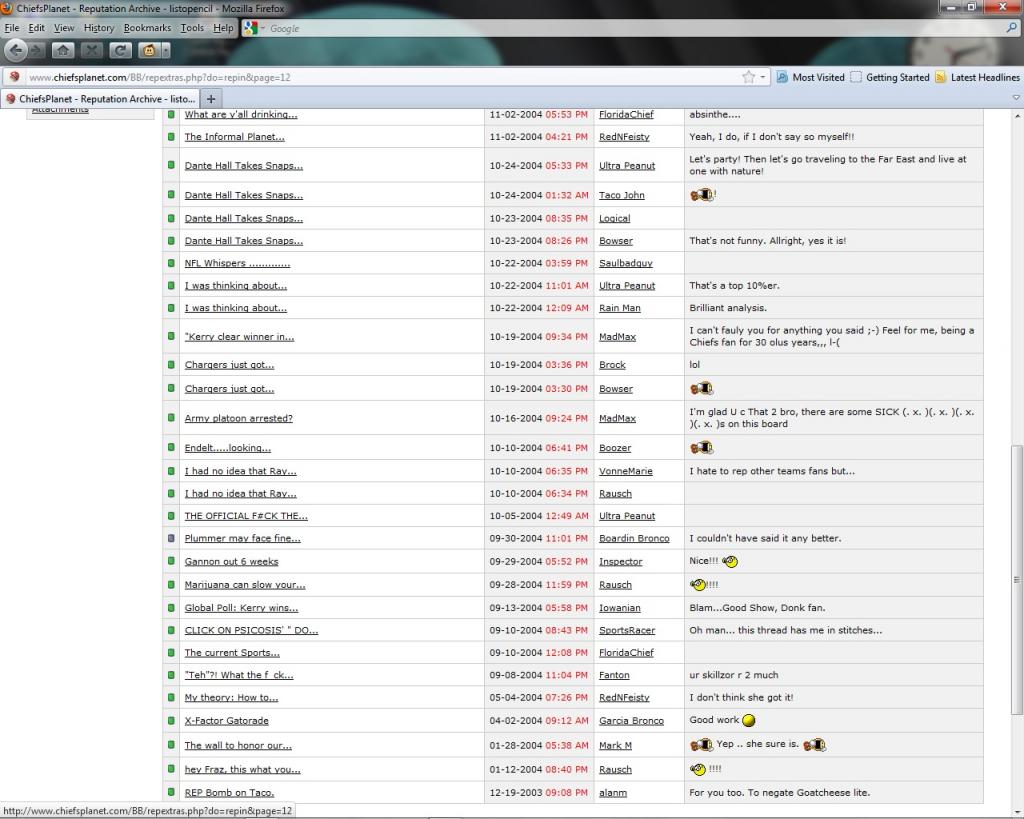Click the Google search engine icon
This screenshot has width=1024, height=819.
pyautogui.click(x=250, y=28)
